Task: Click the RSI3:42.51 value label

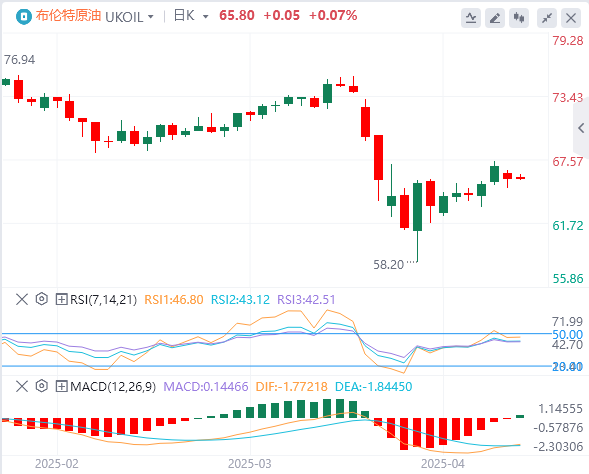Action: [306, 300]
